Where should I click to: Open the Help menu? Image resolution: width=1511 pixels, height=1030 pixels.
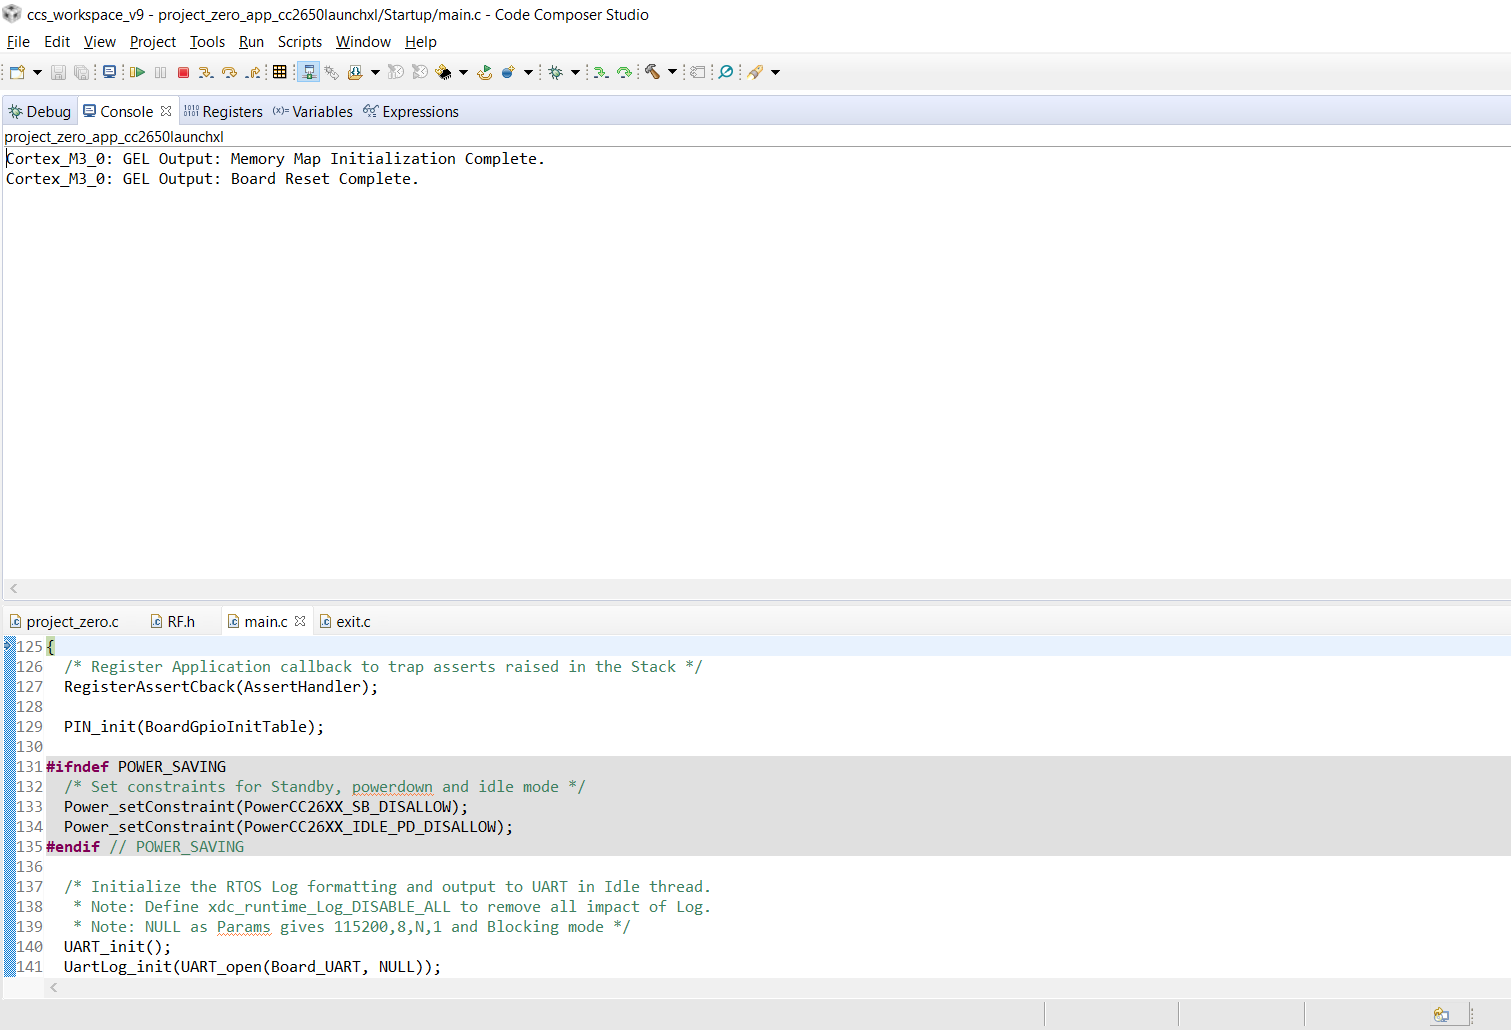420,42
